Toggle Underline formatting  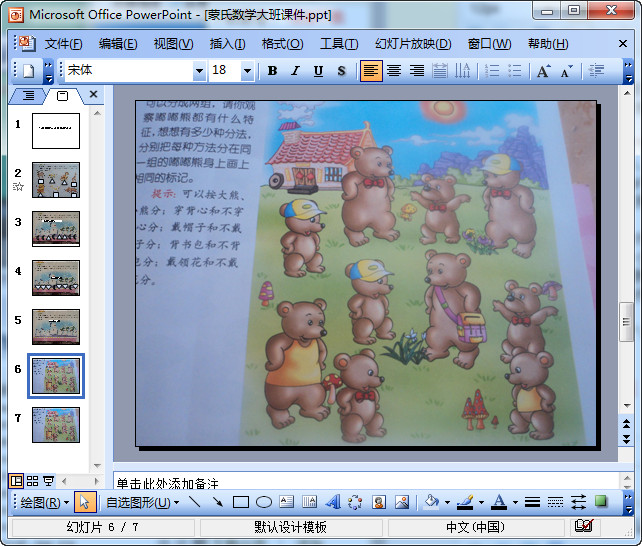coord(318,71)
